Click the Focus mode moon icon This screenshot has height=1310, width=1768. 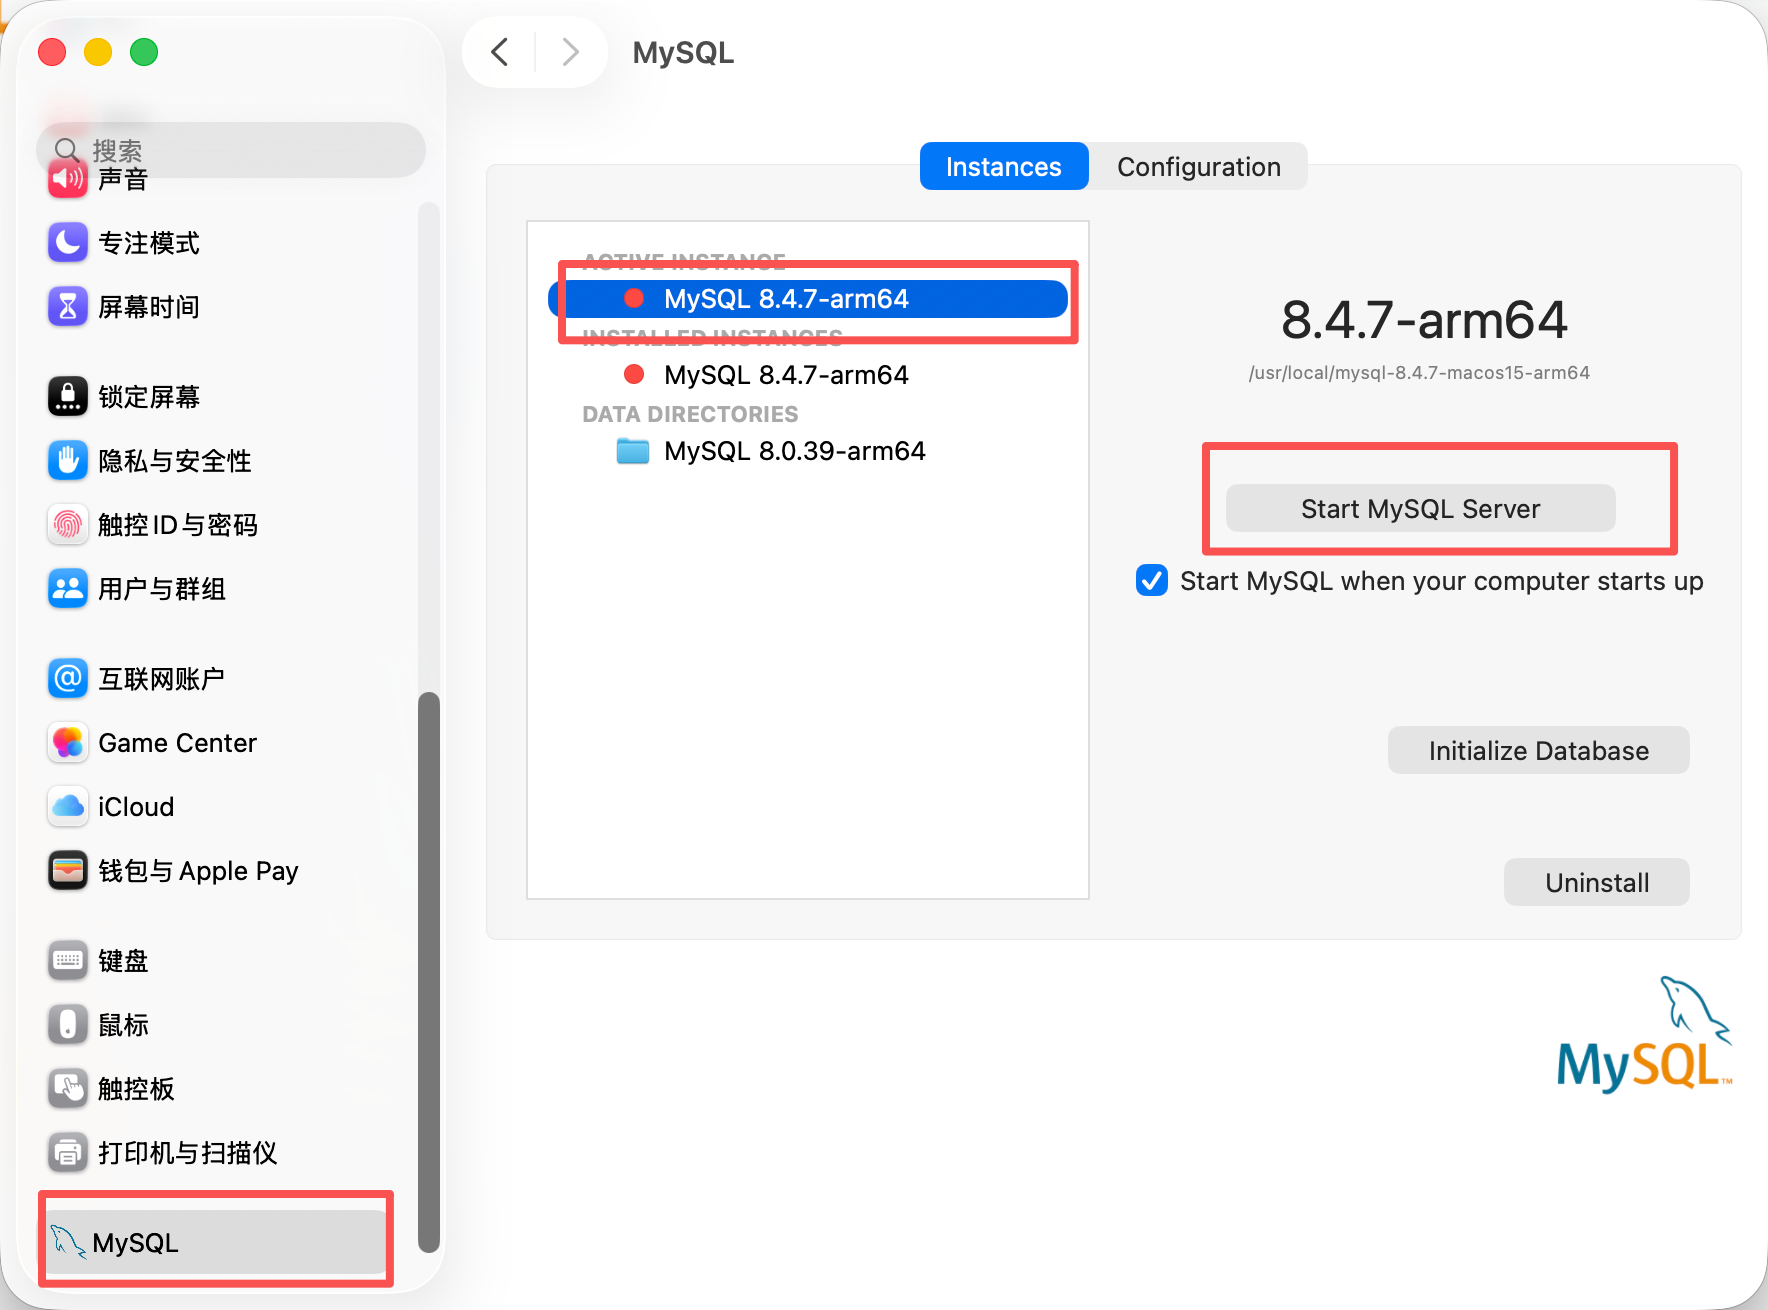click(x=68, y=243)
